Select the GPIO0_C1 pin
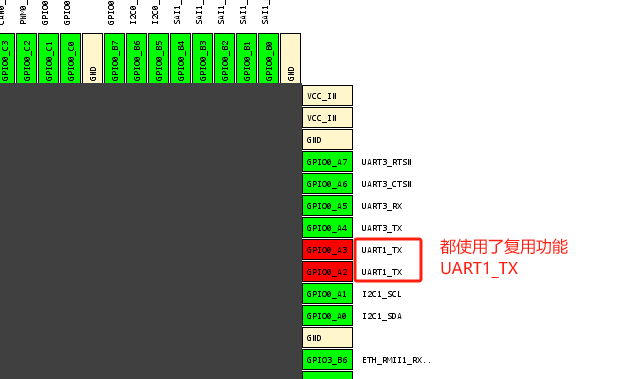 click(x=49, y=58)
